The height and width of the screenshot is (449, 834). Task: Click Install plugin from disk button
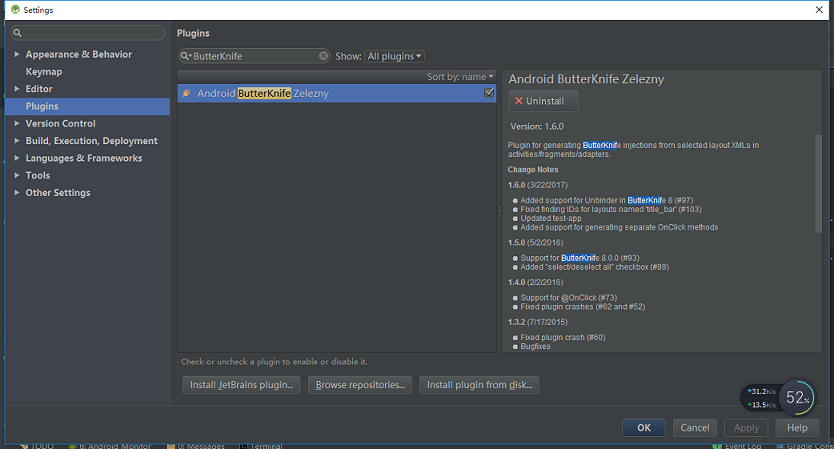(479, 385)
